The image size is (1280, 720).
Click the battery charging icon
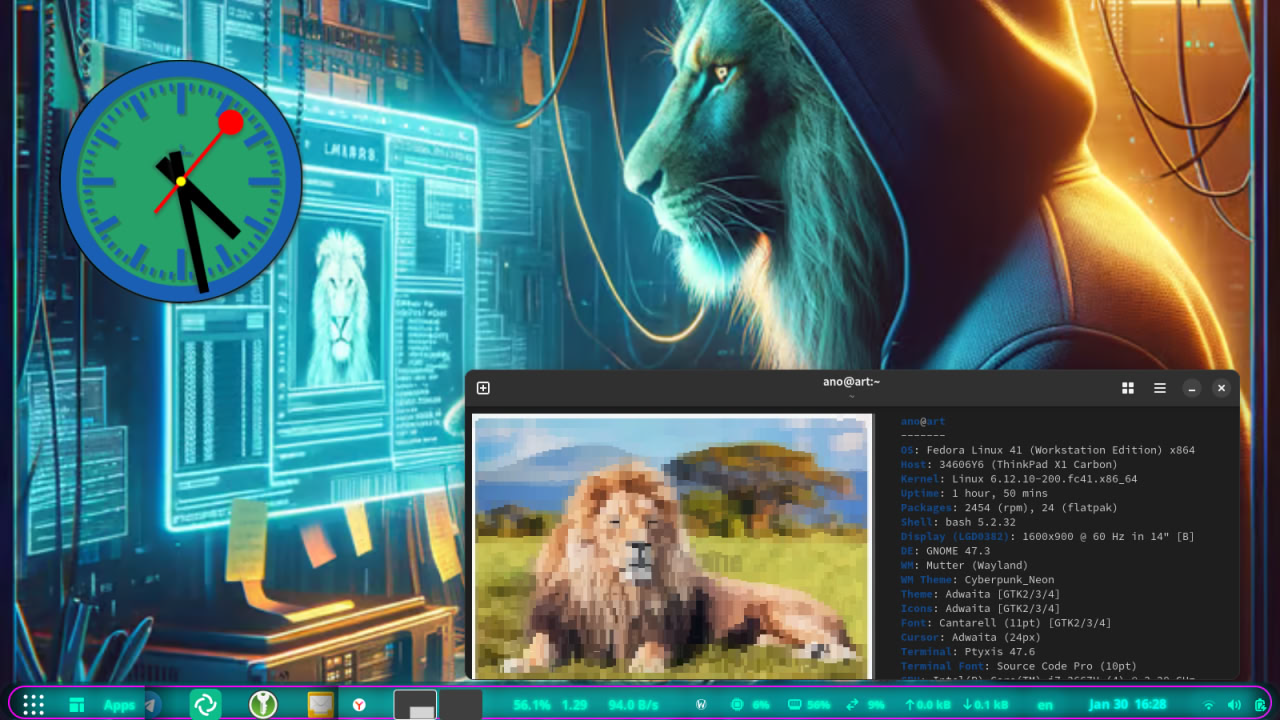[1260, 705]
